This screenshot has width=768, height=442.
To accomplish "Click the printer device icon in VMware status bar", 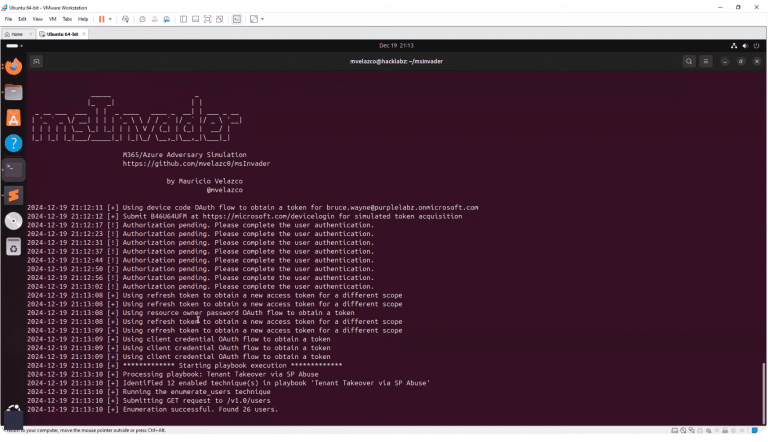I will click(x=700, y=431).
